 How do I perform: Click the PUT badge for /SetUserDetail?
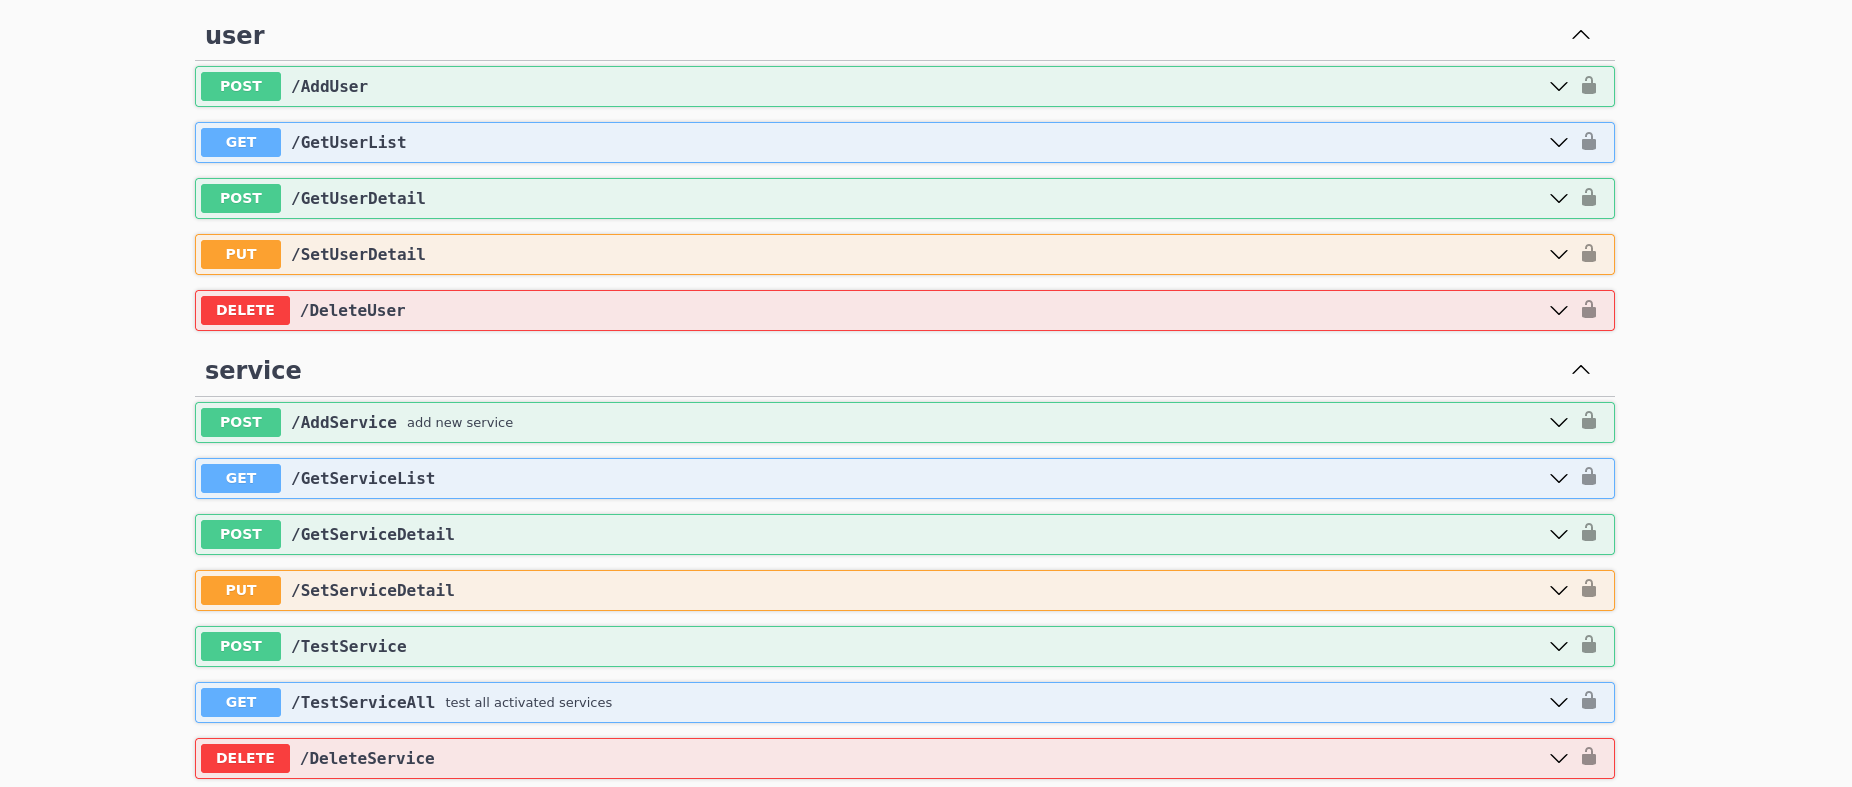(241, 255)
